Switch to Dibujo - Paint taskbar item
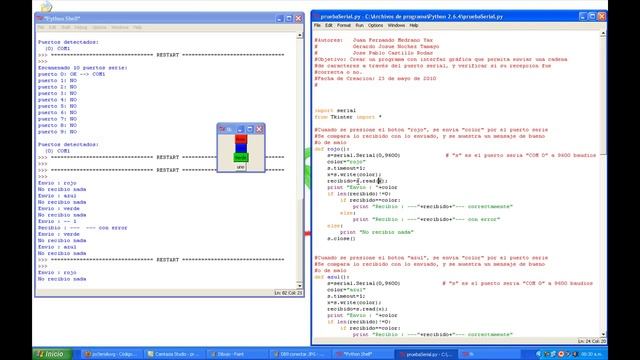This screenshot has height=360, width=640. (x=238, y=354)
